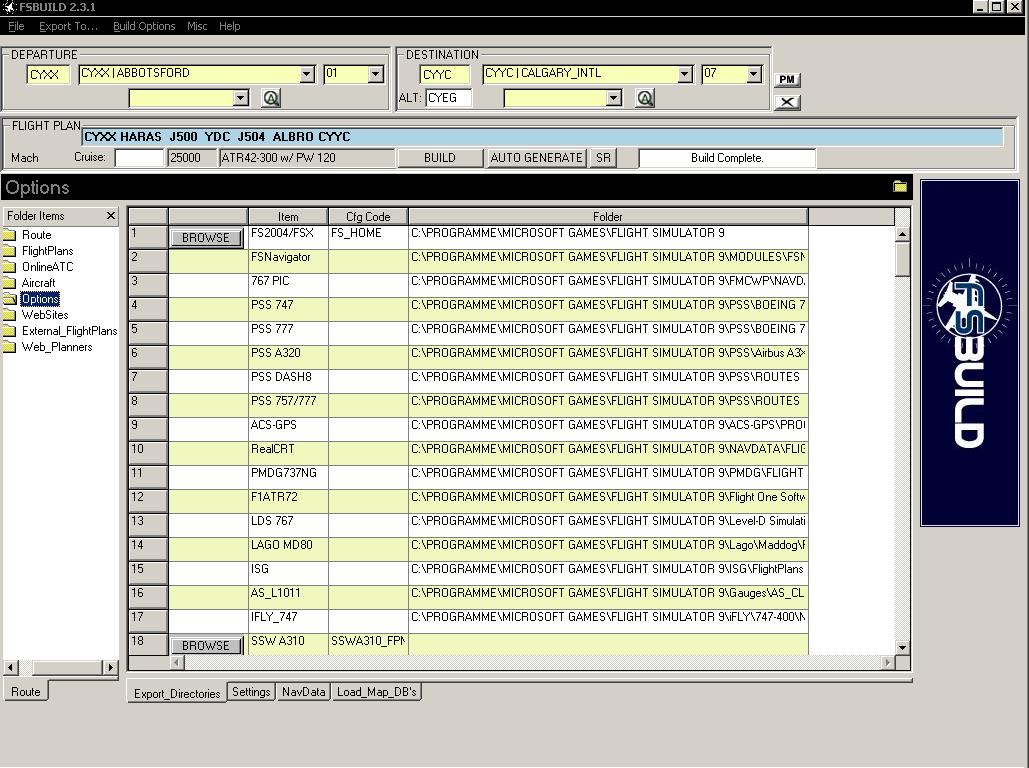Viewport: 1029px width, 768px height.
Task: Expand the empty dropdown under departure airport
Action: click(241, 98)
